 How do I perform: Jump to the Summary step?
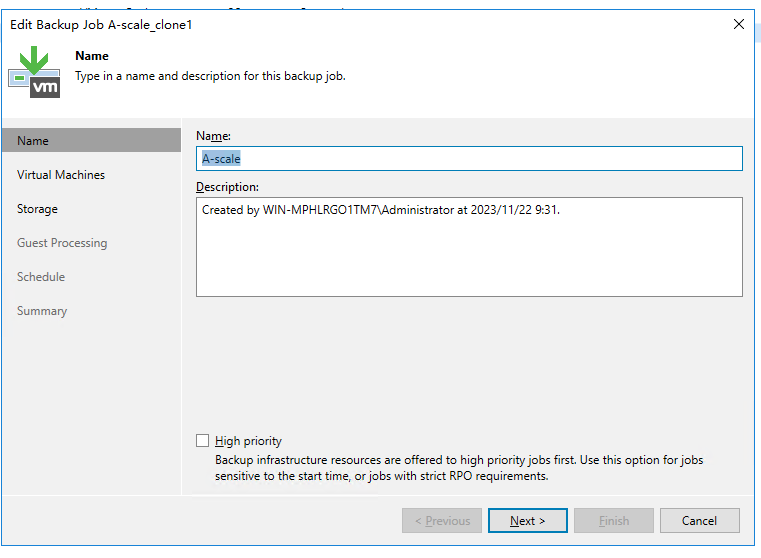(x=42, y=311)
